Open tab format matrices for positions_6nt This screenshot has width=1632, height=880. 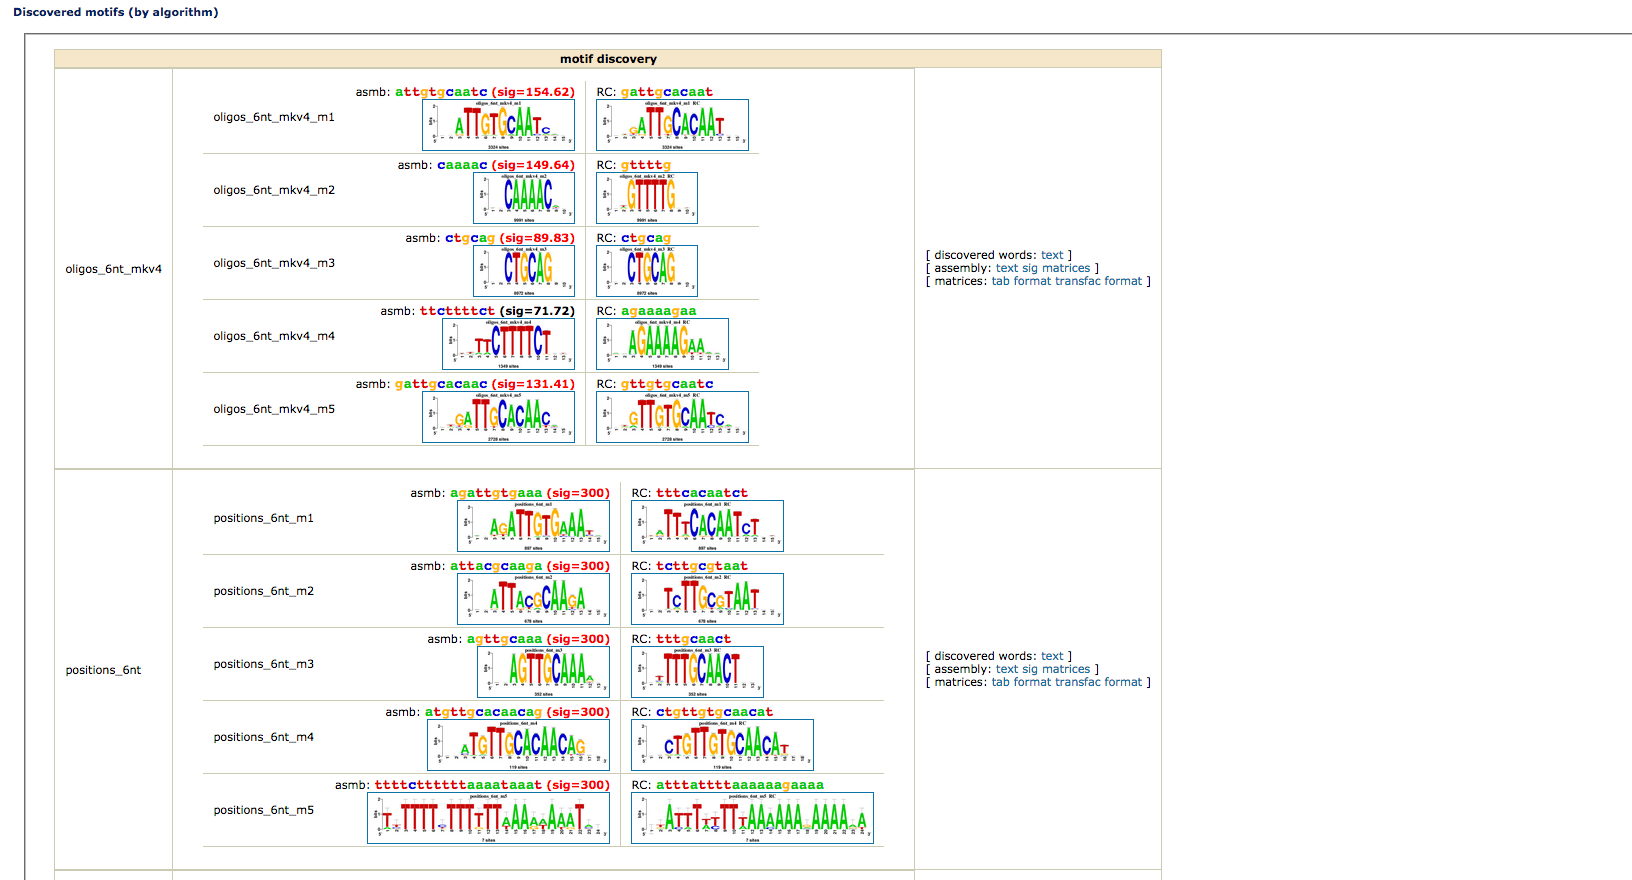click(x=1021, y=682)
